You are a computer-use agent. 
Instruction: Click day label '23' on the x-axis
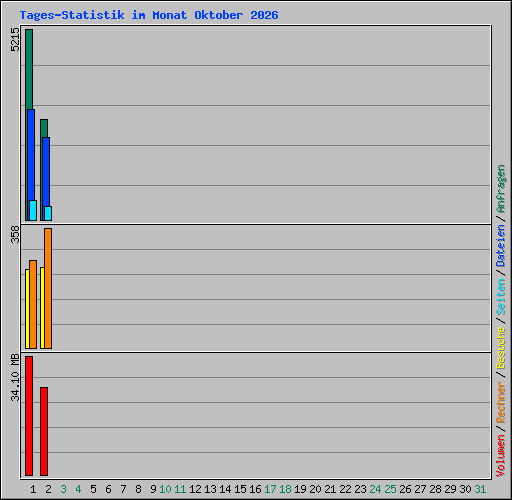pyautogui.click(x=360, y=489)
